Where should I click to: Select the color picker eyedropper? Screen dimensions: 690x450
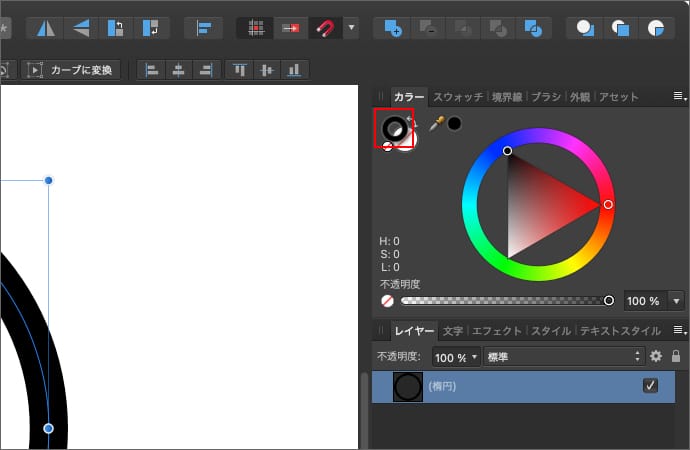(436, 124)
